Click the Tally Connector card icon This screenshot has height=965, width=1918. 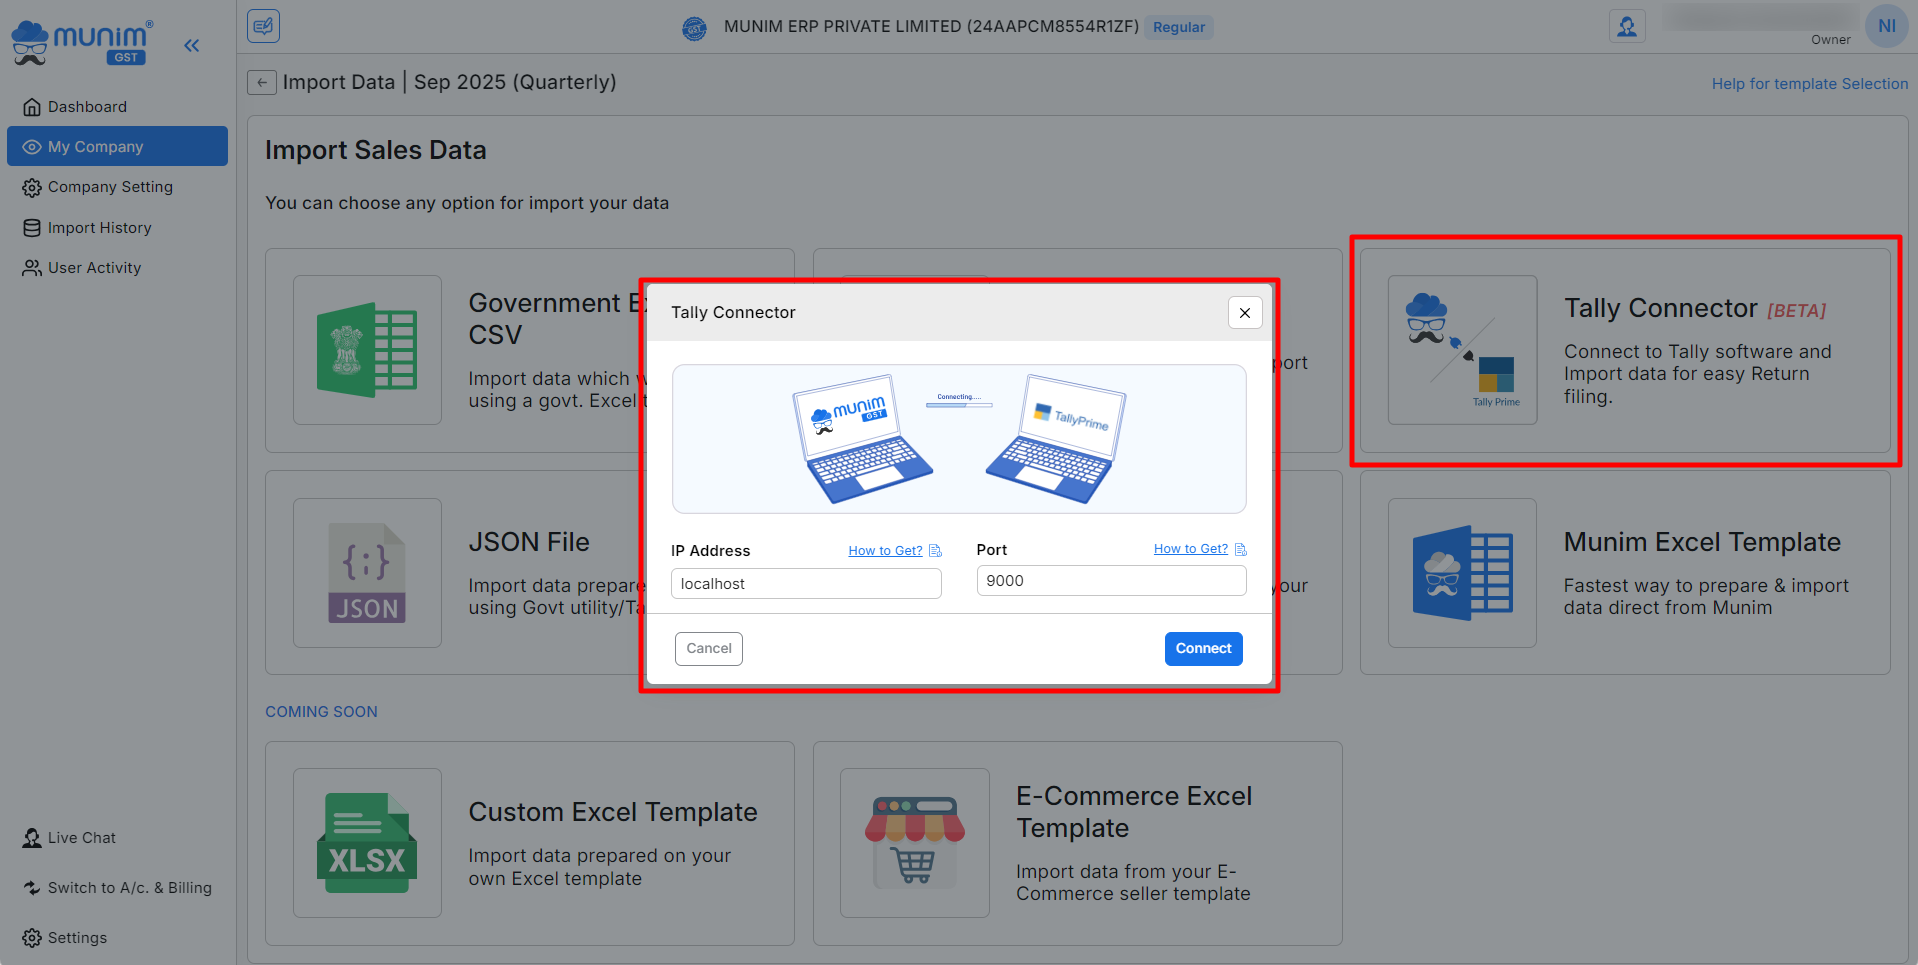tap(1462, 350)
